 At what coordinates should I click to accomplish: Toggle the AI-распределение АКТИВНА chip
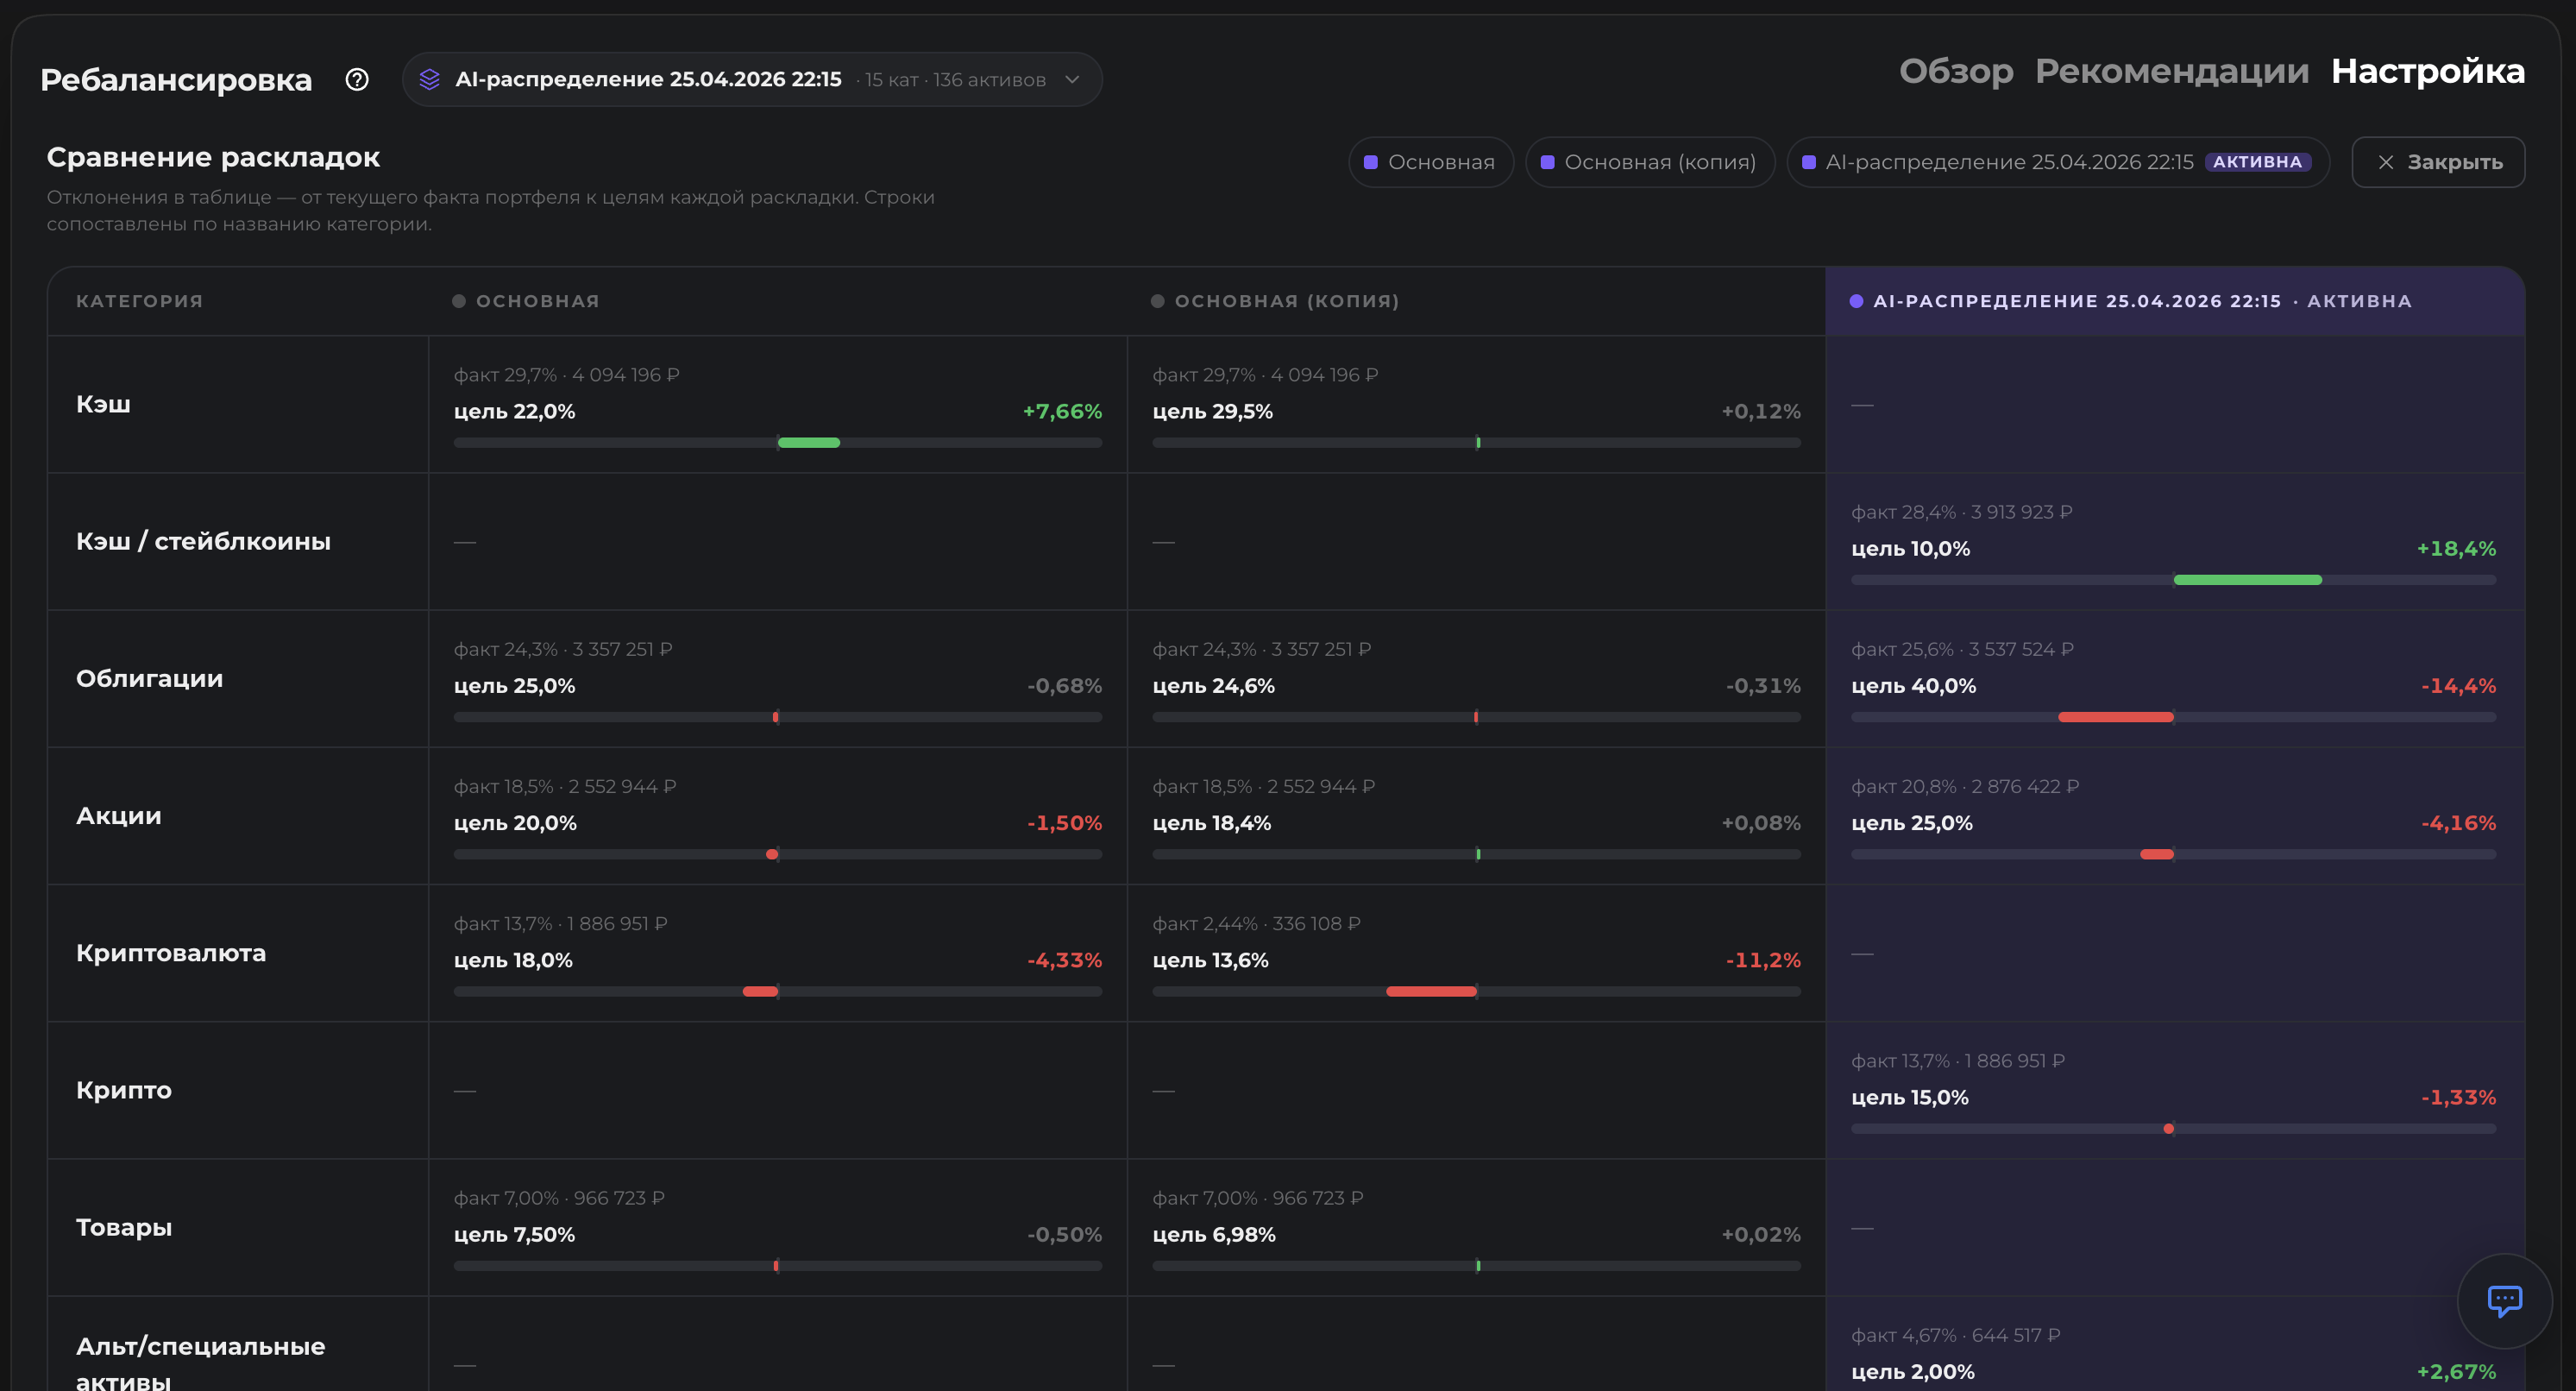tap(2058, 162)
